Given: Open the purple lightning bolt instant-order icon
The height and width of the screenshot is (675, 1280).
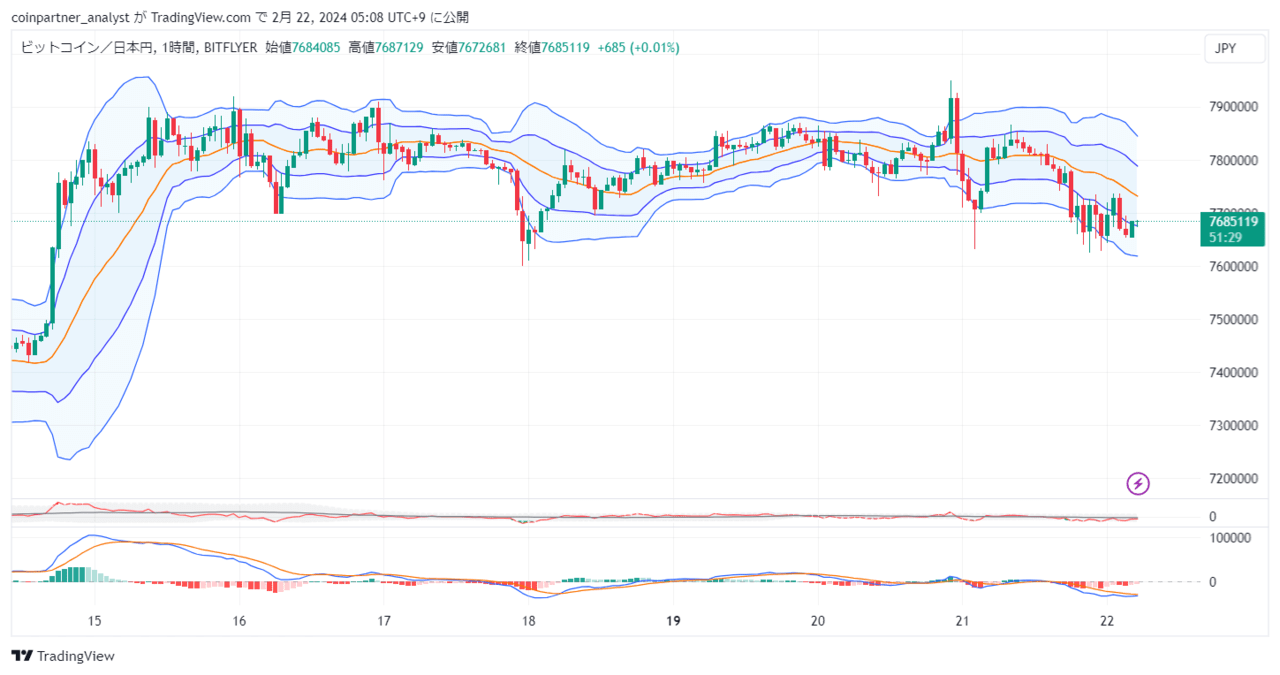Looking at the screenshot, I should (1138, 484).
